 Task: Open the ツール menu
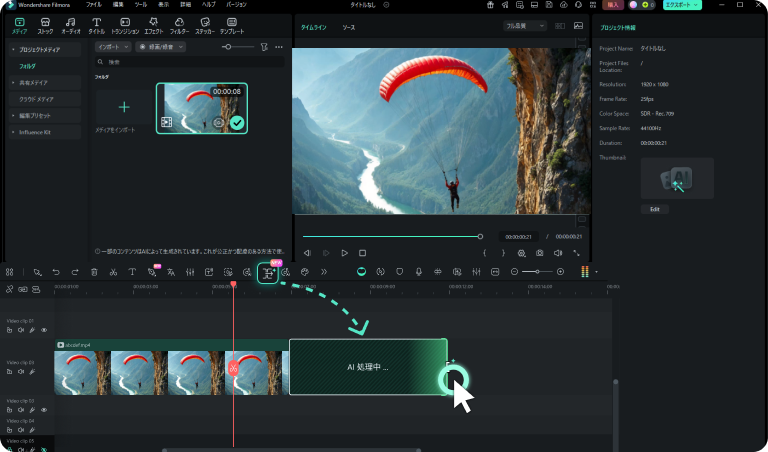tap(141, 4)
